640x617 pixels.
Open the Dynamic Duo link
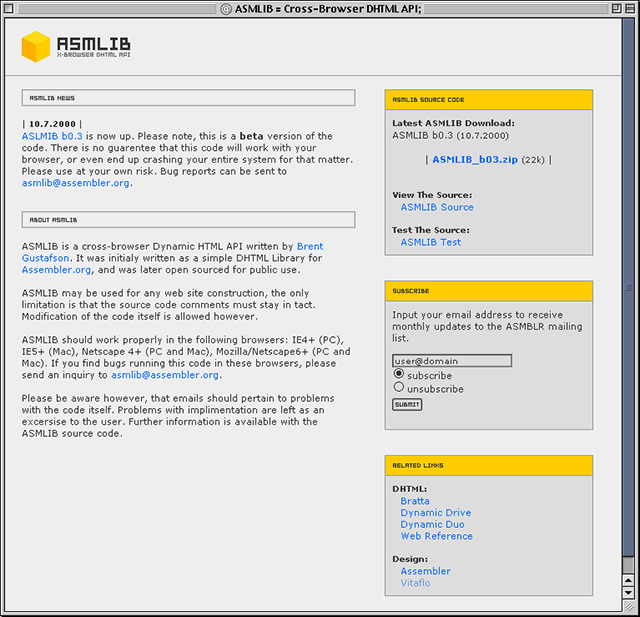pyautogui.click(x=432, y=525)
